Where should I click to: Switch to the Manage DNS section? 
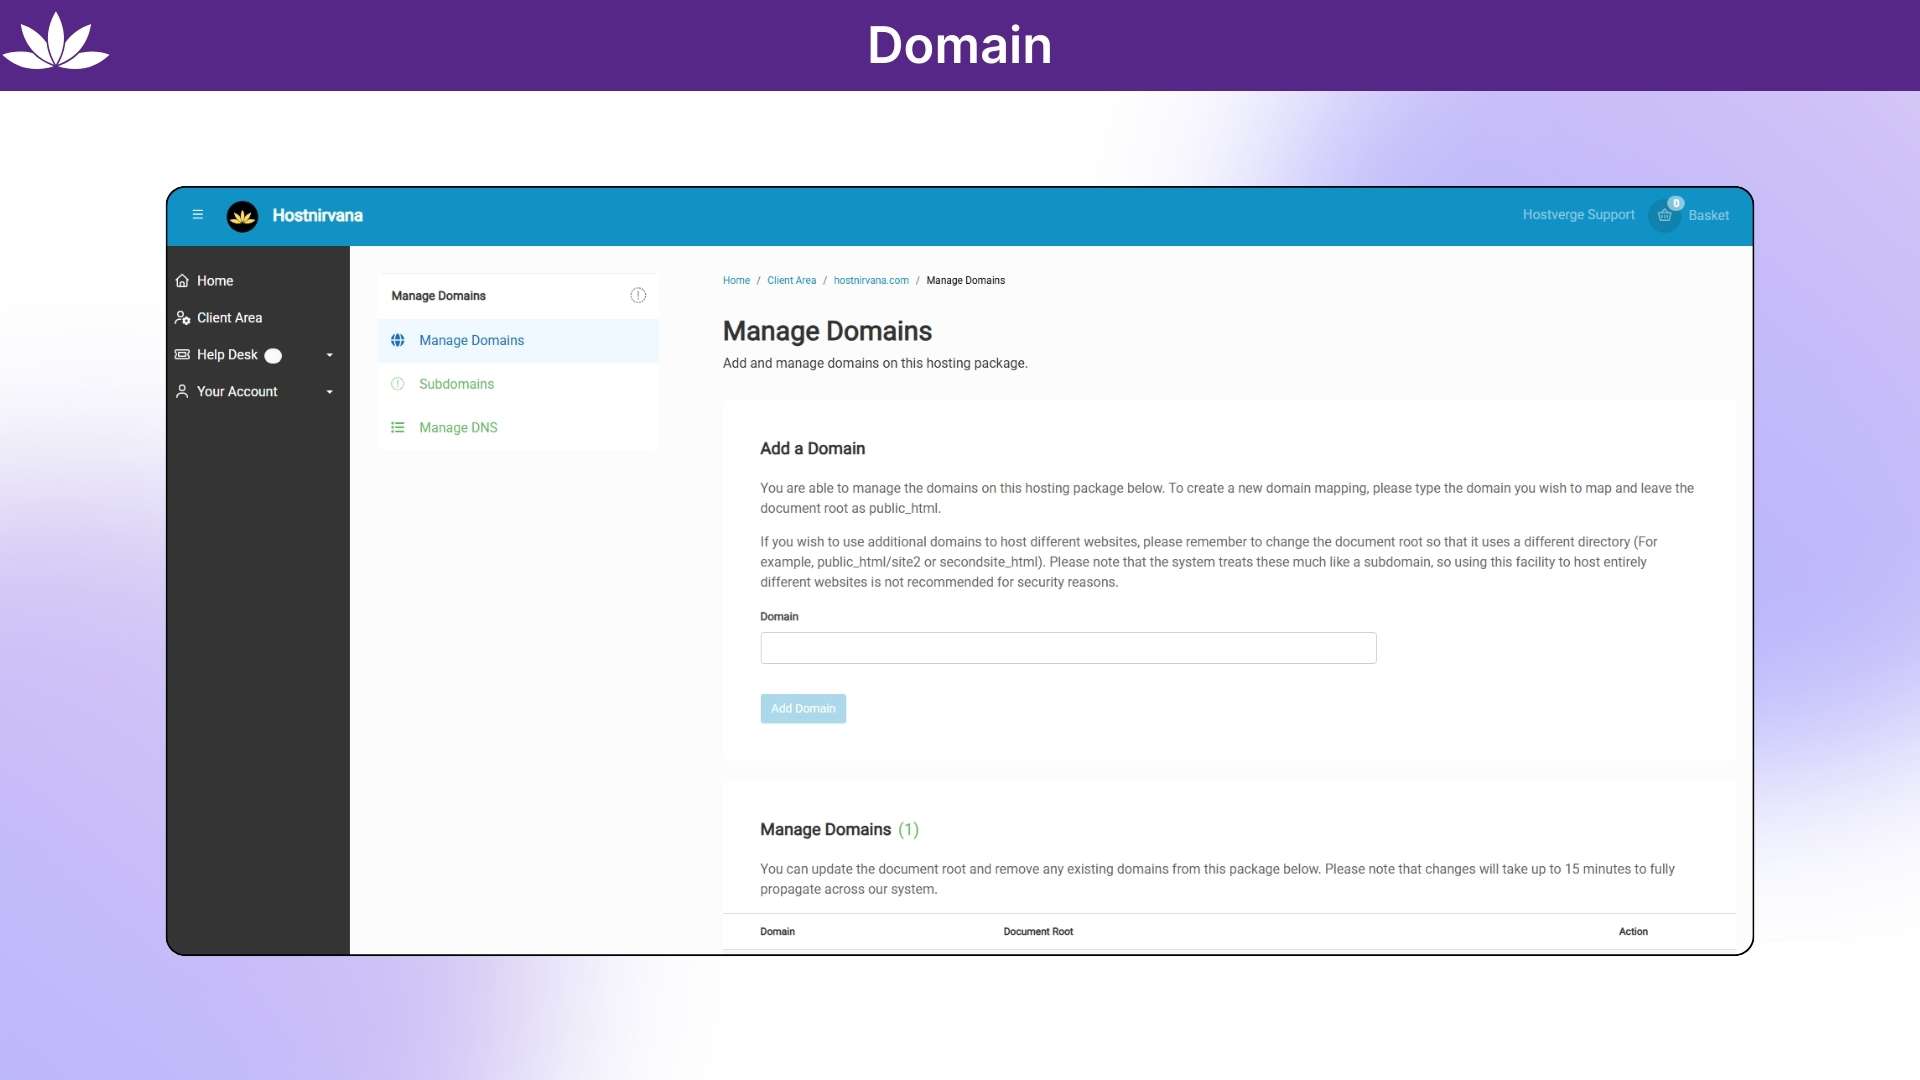pyautogui.click(x=458, y=427)
